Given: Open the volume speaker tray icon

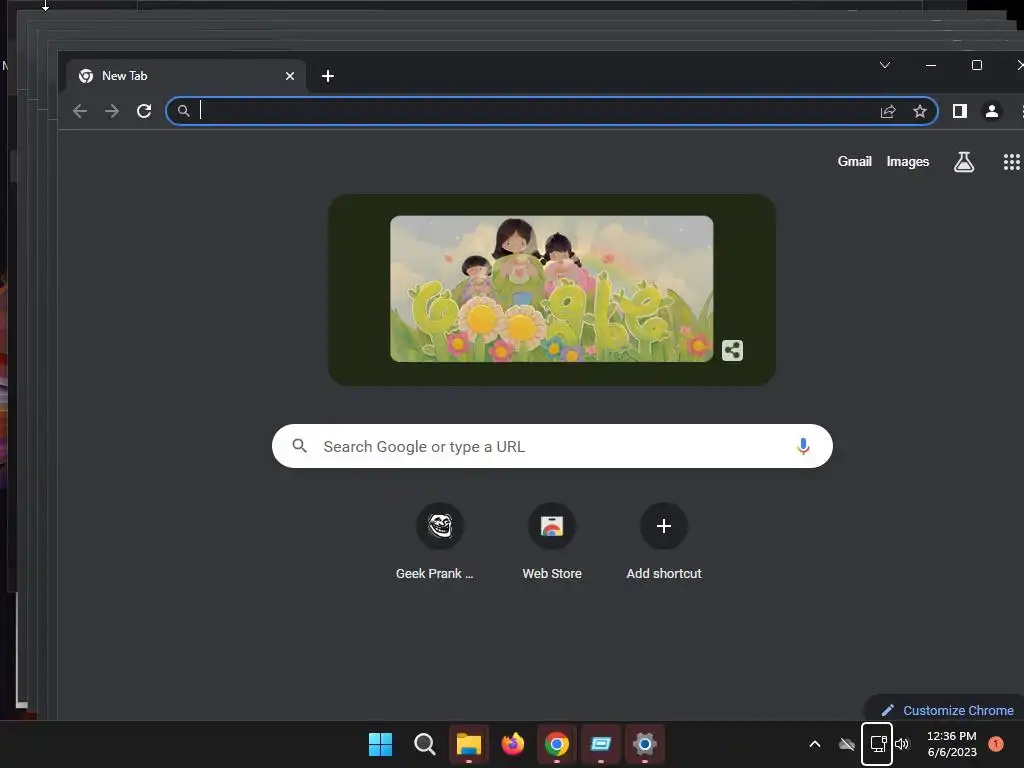Looking at the screenshot, I should pos(902,744).
